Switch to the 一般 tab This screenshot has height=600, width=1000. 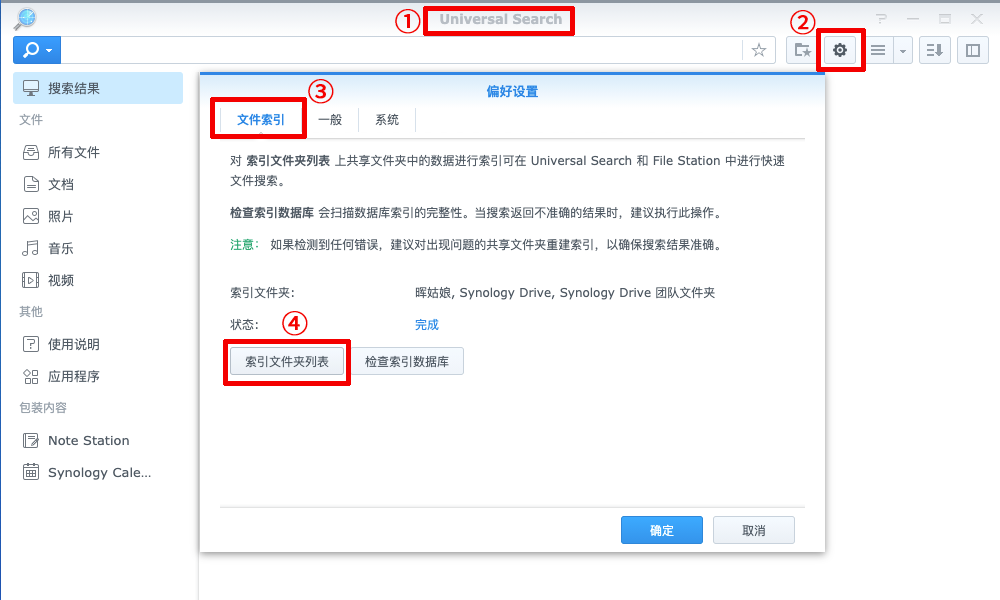(330, 119)
